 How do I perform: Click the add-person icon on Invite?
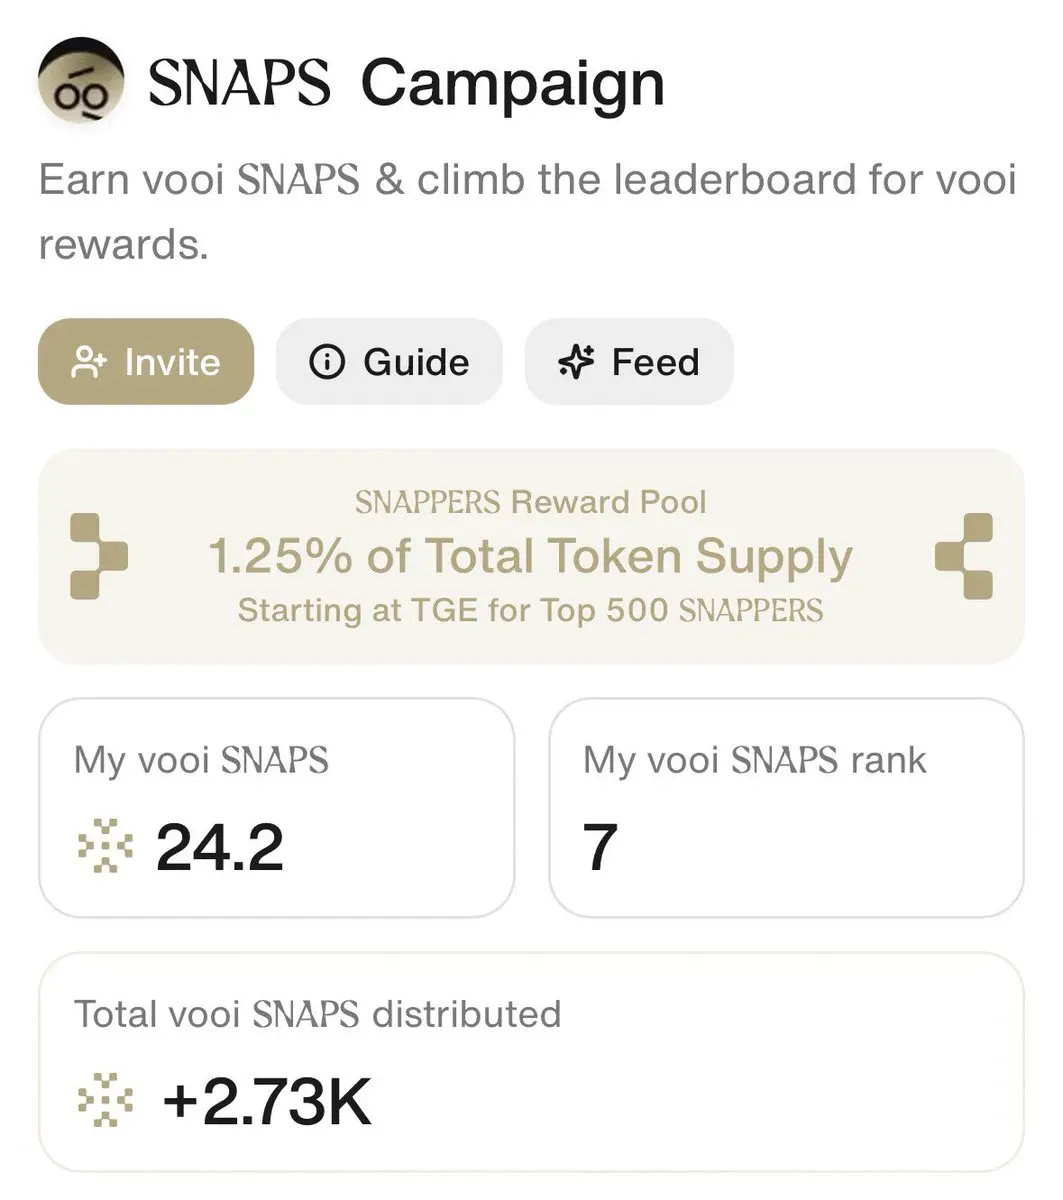tap(89, 362)
